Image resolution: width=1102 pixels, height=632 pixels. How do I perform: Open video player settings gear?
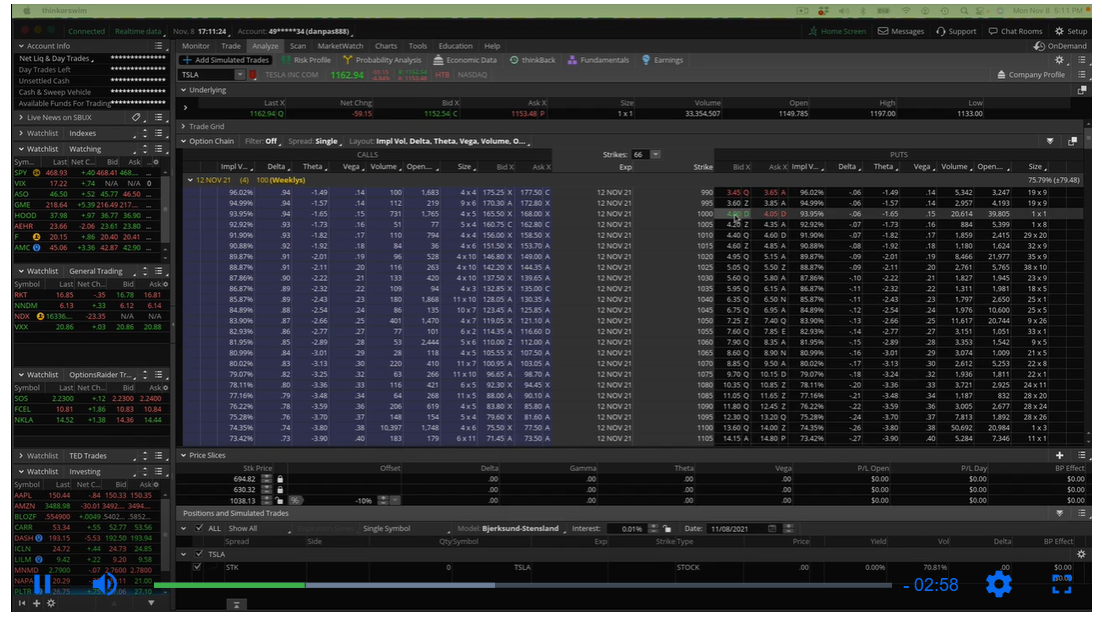(x=999, y=584)
